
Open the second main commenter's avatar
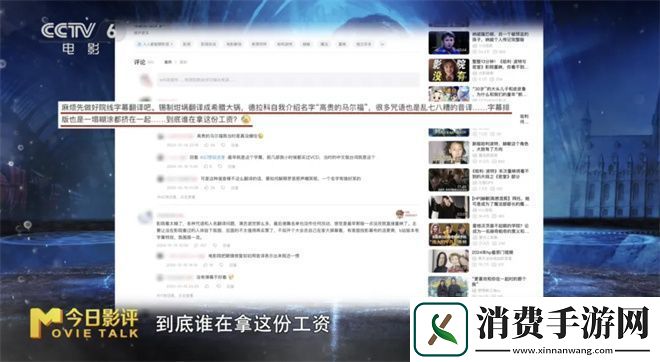pos(145,217)
